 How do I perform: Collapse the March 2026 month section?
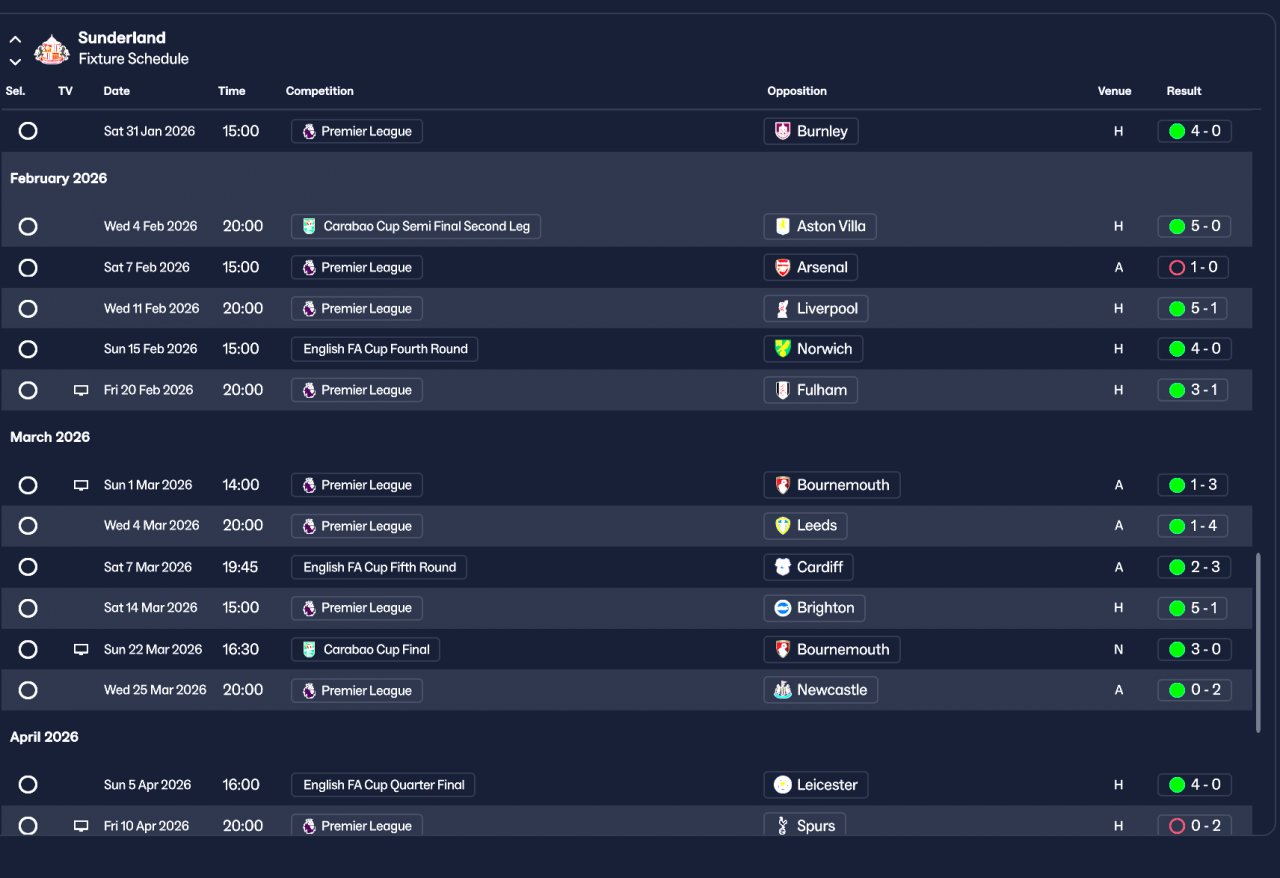pos(50,437)
